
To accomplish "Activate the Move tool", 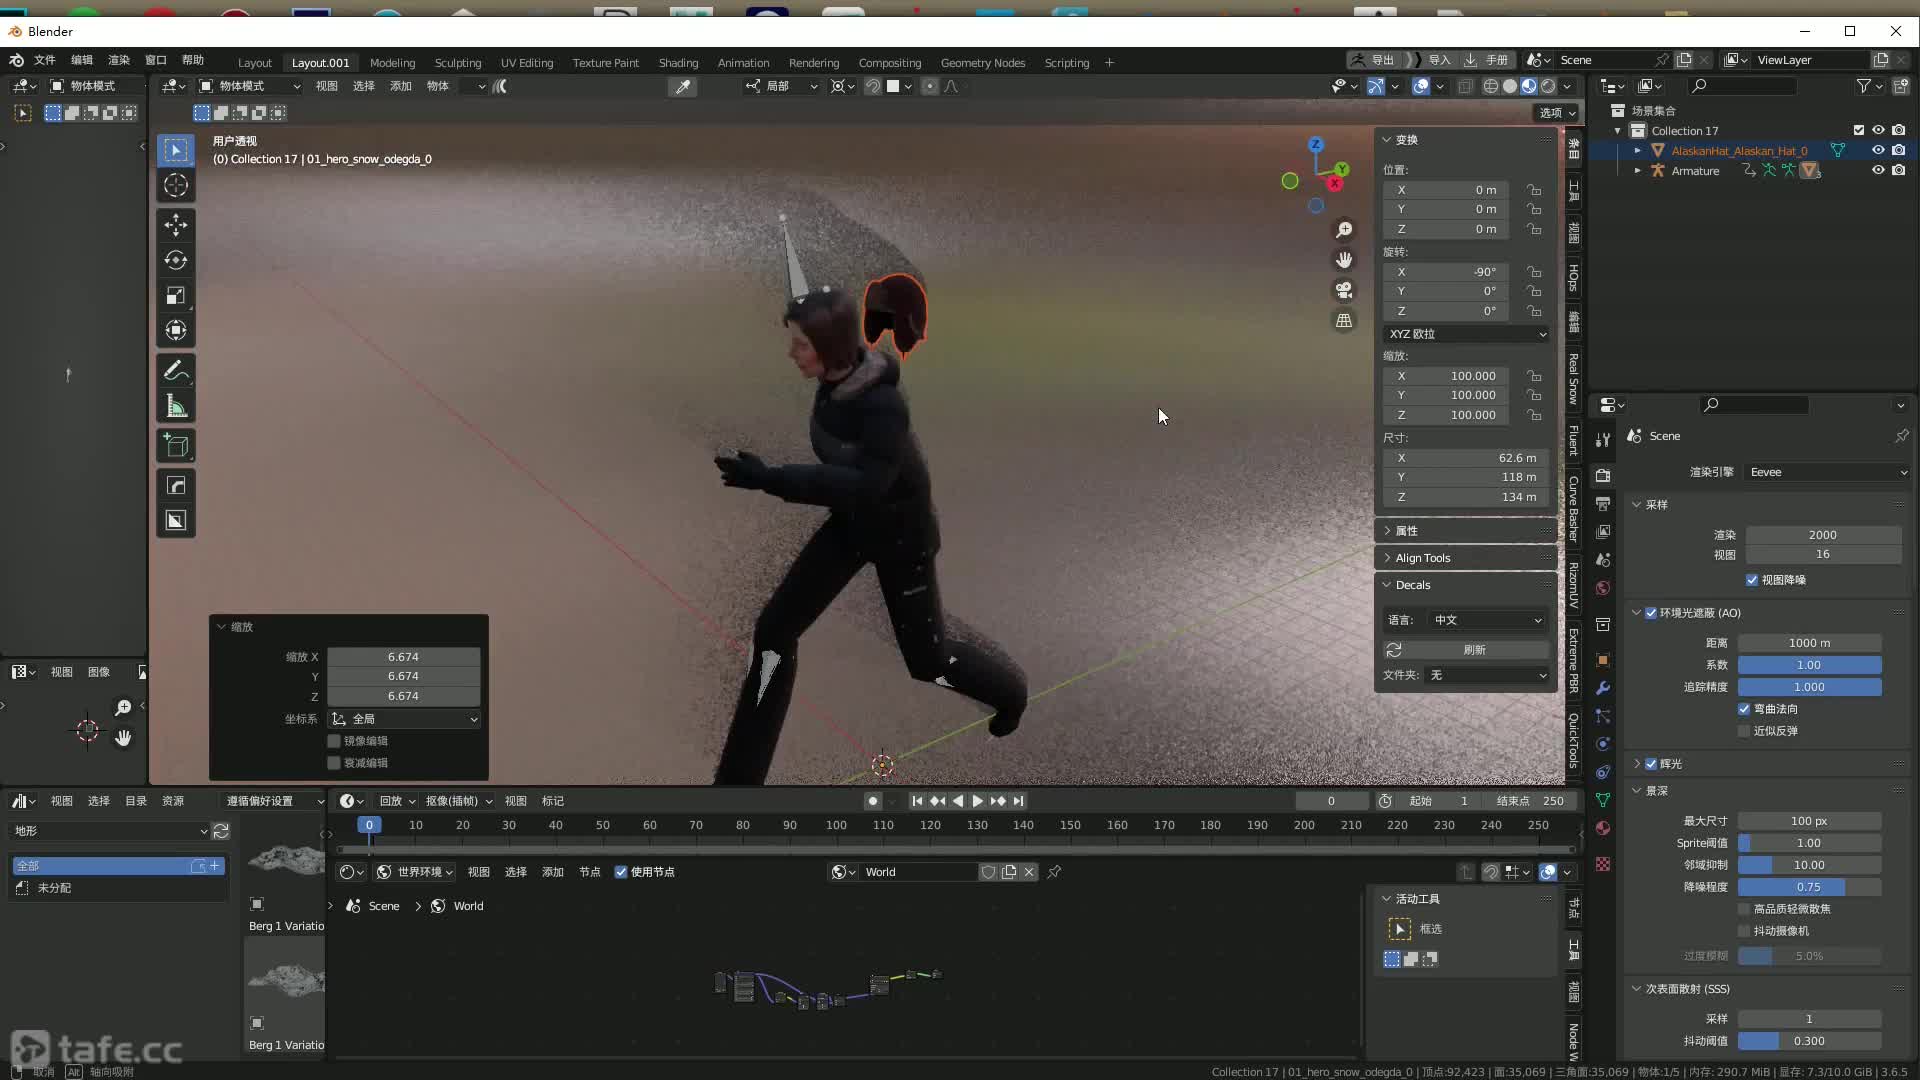I will (176, 225).
